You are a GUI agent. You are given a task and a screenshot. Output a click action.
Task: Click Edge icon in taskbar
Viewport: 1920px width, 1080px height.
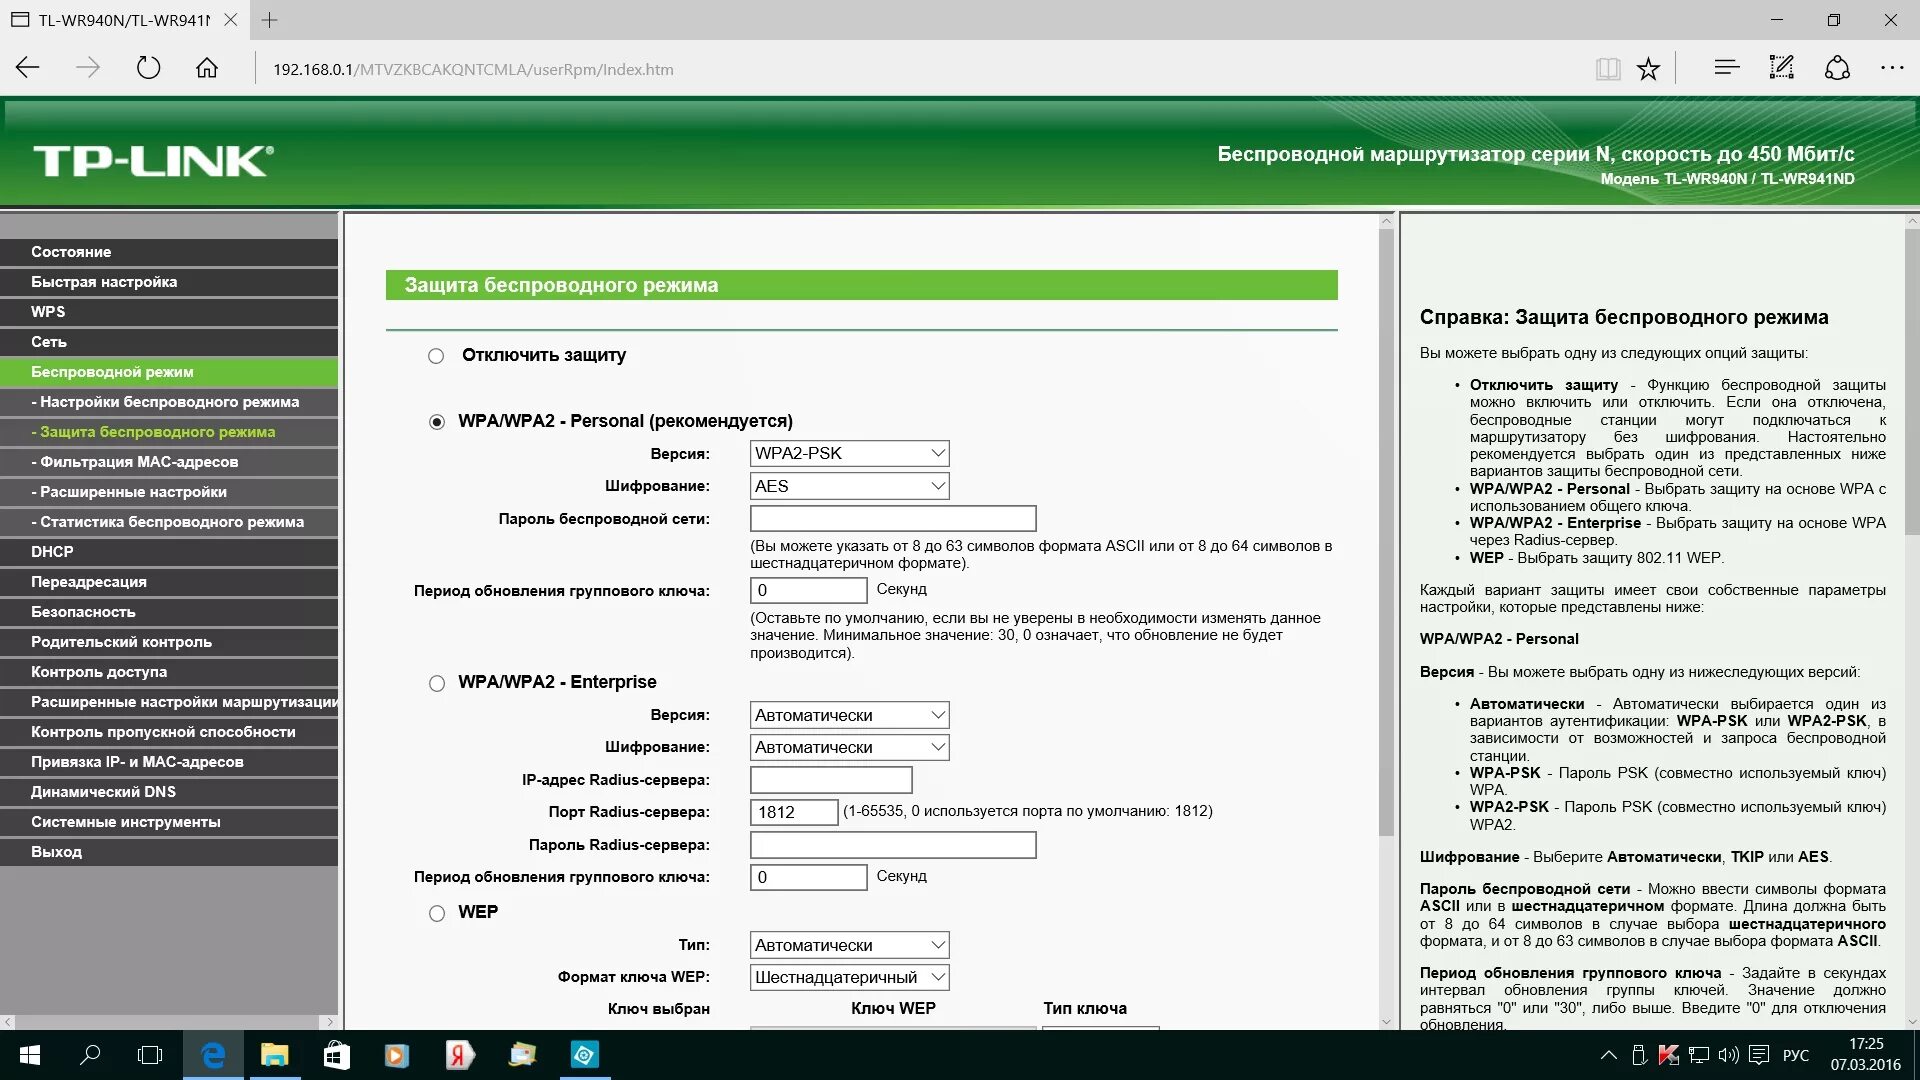coord(213,1055)
